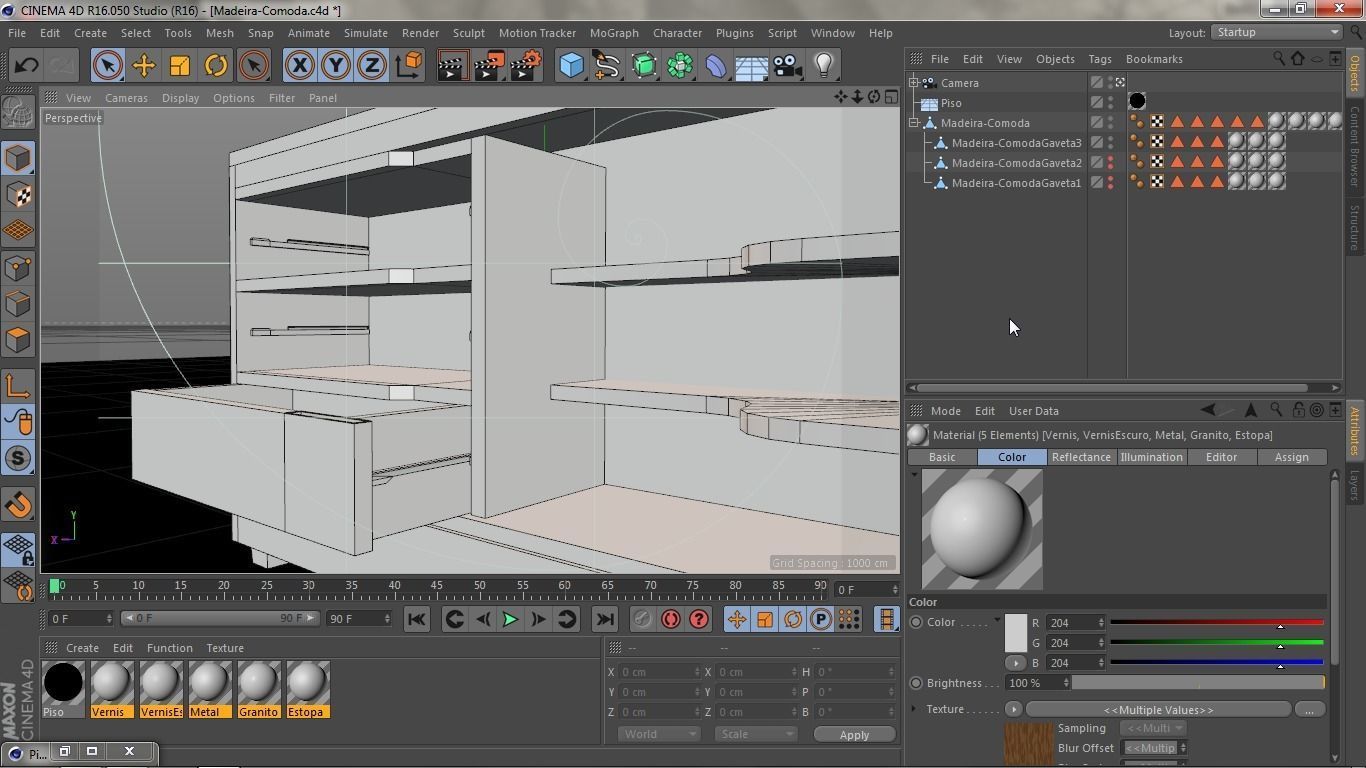Open material manager Create menu
The width and height of the screenshot is (1366, 768).
click(82, 648)
